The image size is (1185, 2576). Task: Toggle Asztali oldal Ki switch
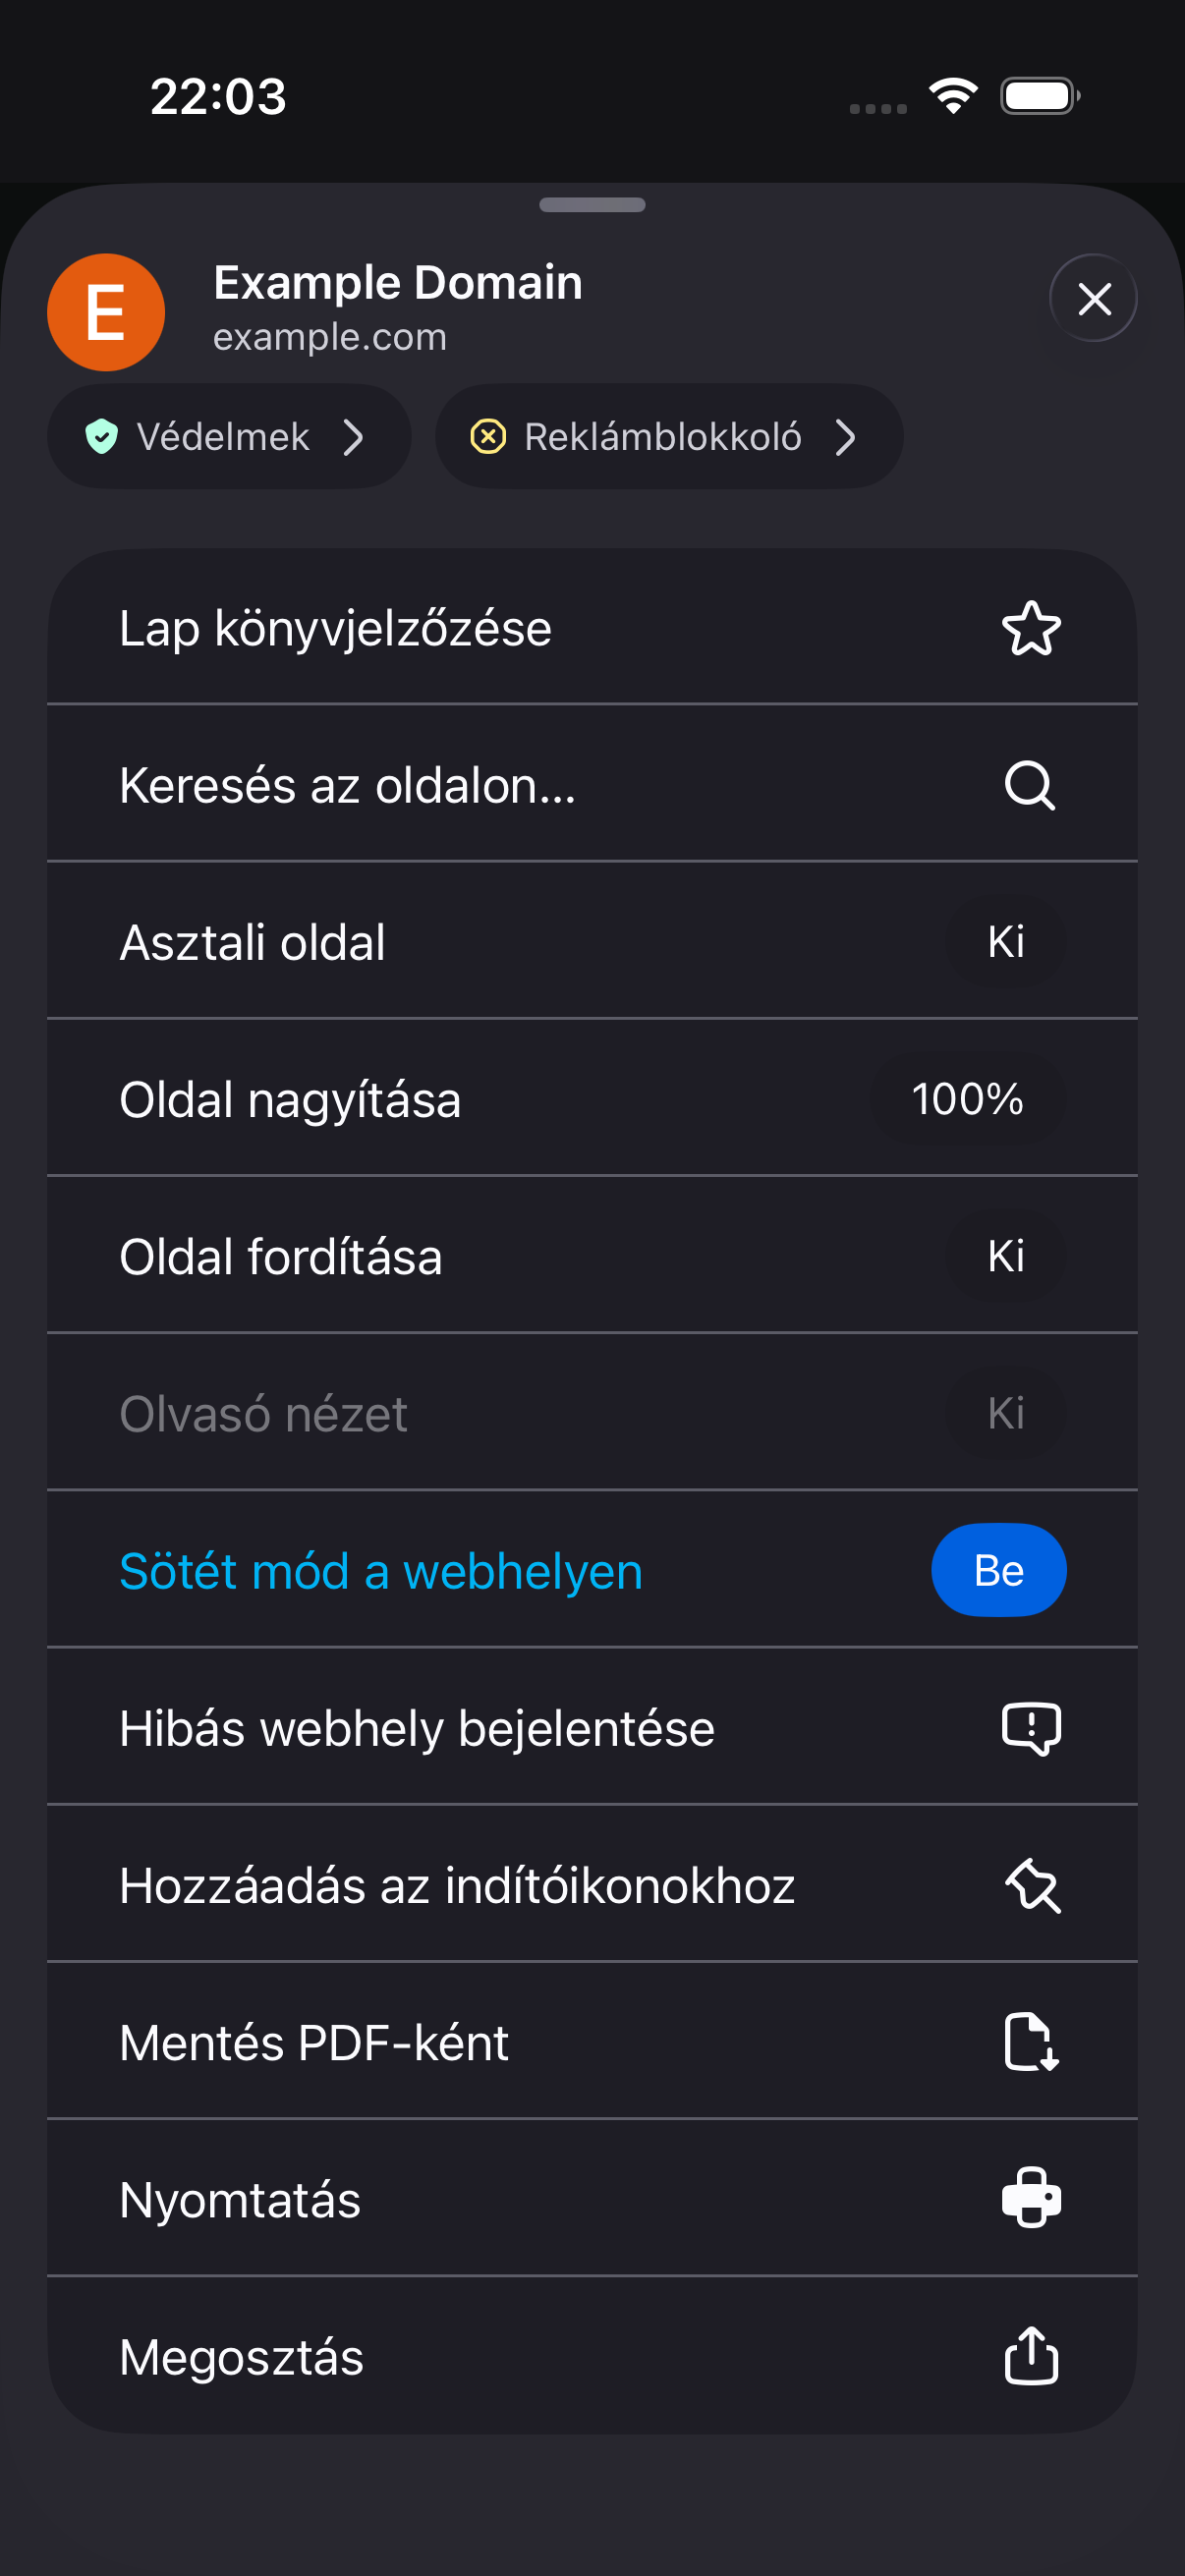tap(1005, 942)
